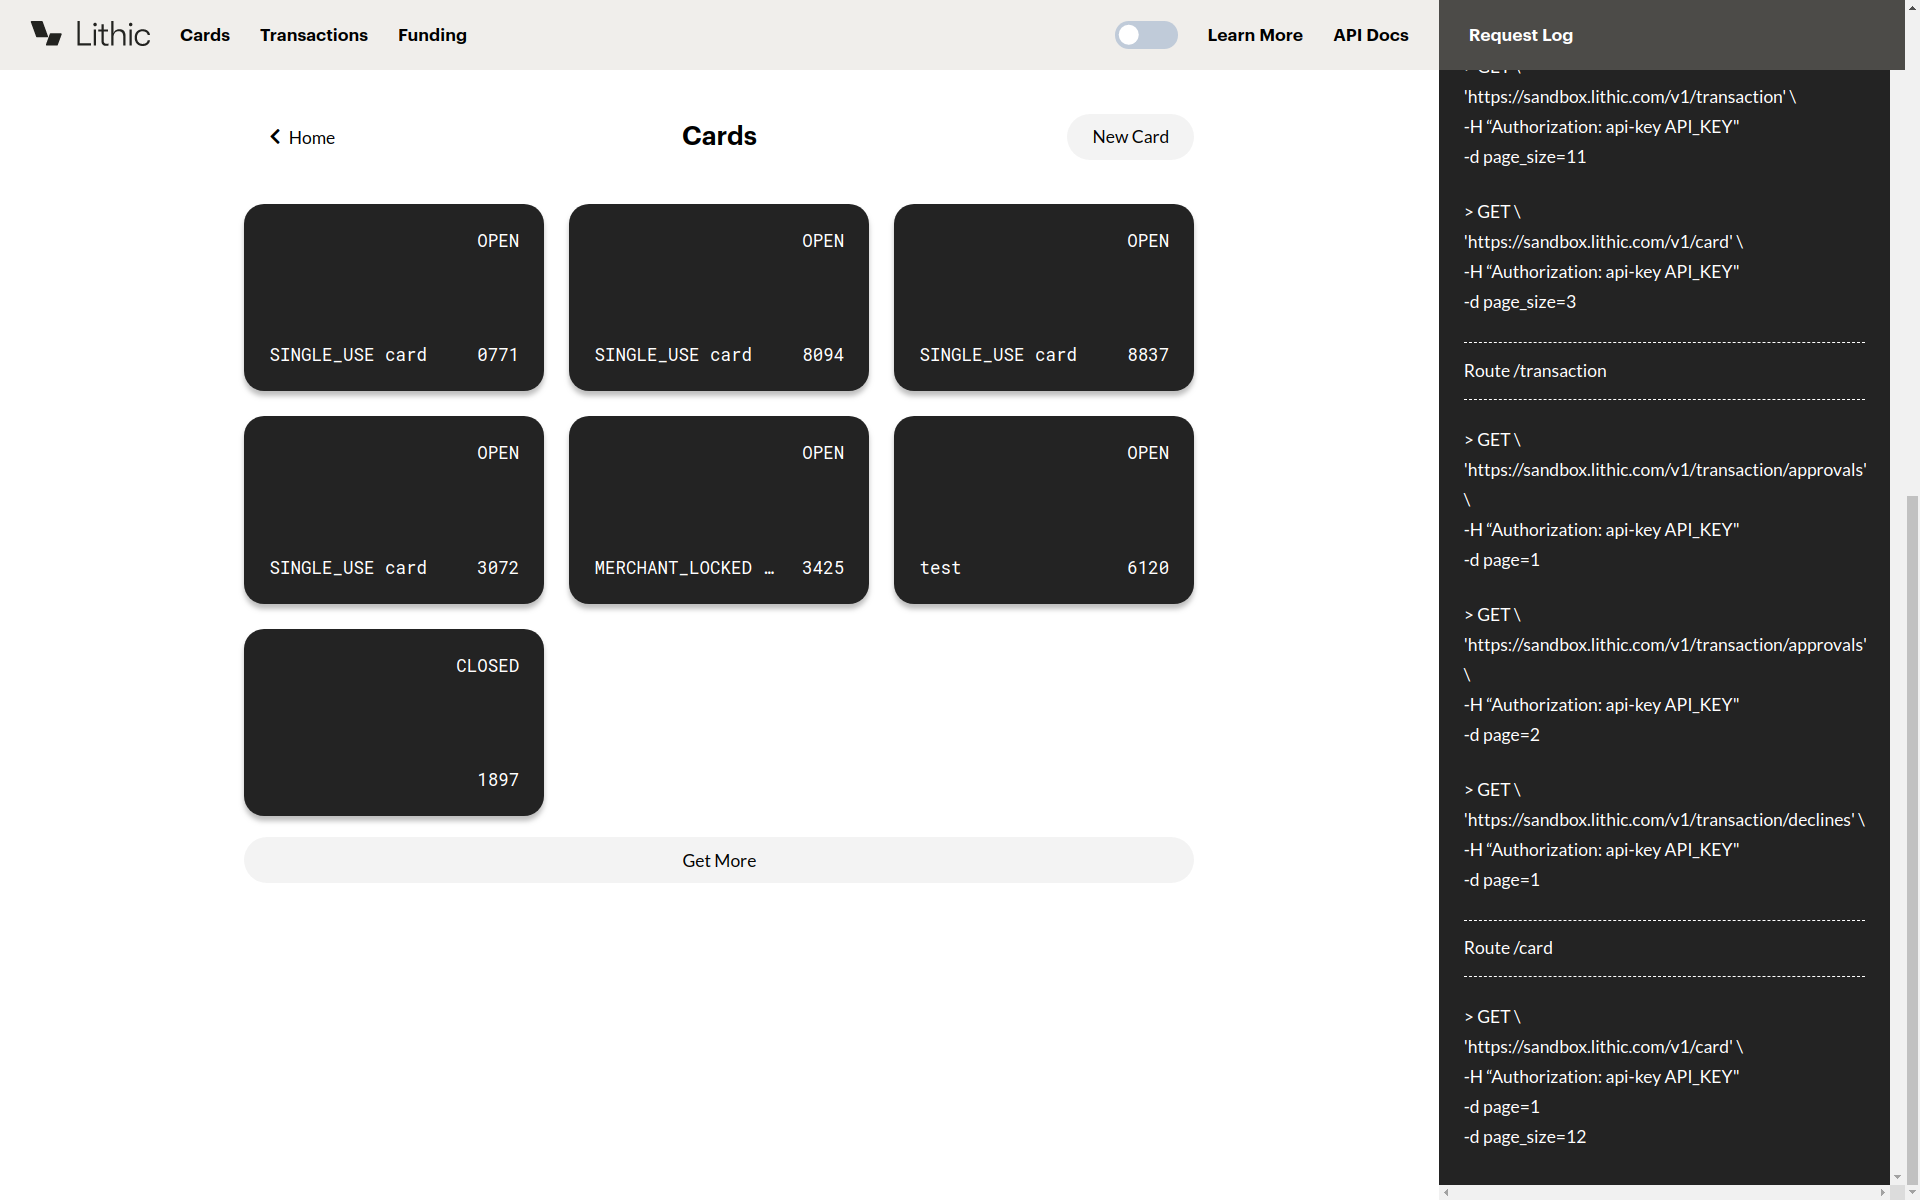Open the SINGLE_USE card ending 8837
This screenshot has width=1920, height=1200.
pyautogui.click(x=1044, y=297)
